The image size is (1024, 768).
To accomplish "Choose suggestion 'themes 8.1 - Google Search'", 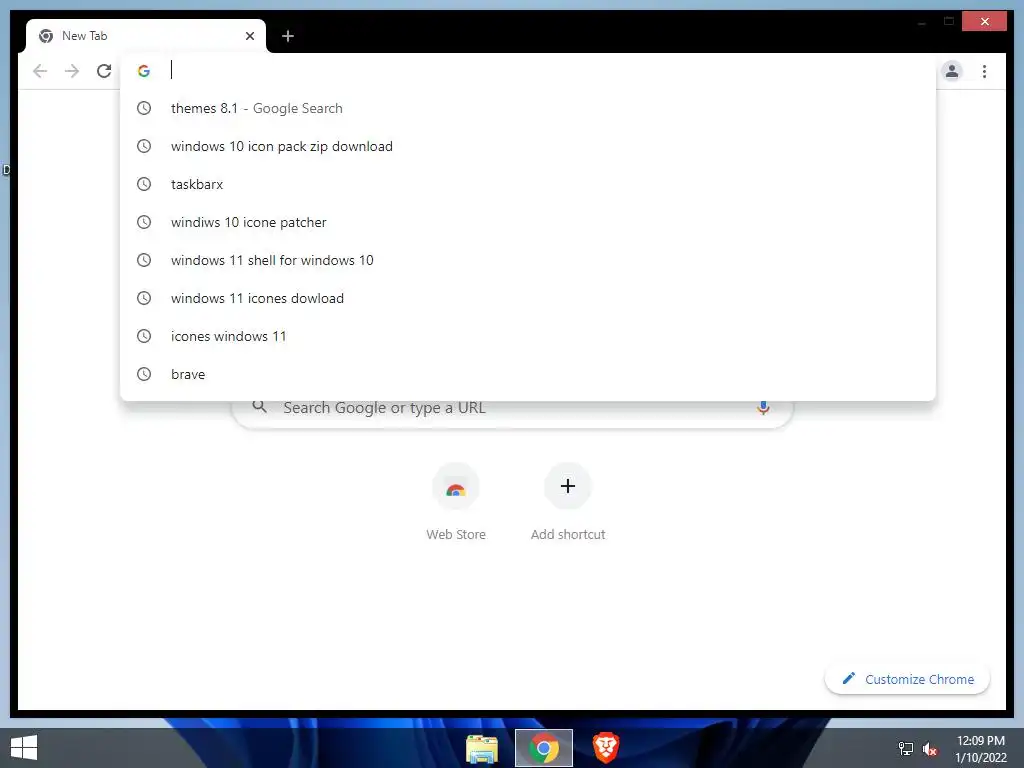I will coord(528,108).
